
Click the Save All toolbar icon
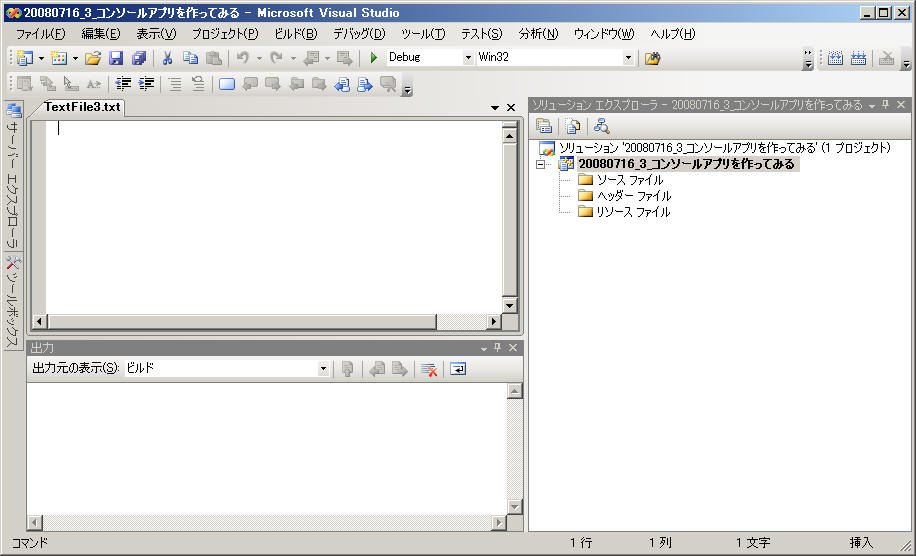coord(138,58)
